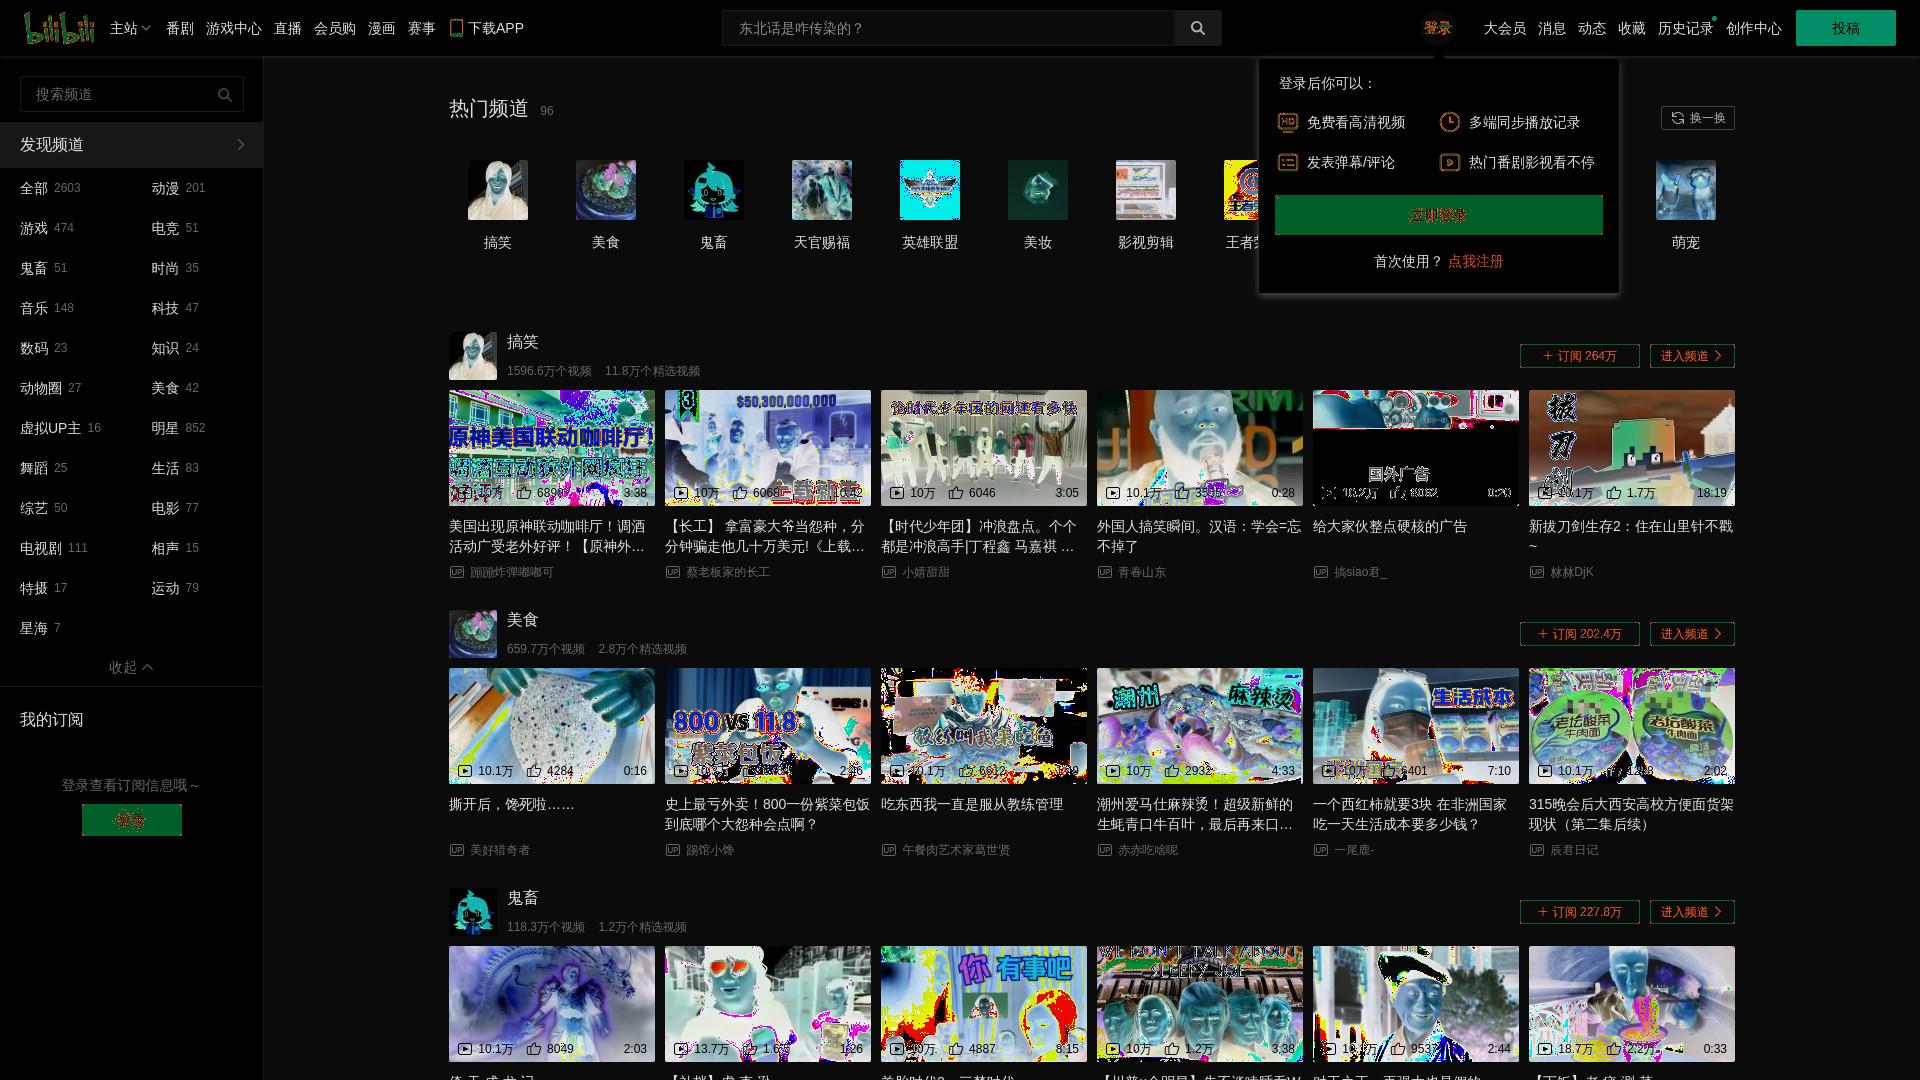Subscribe to 搞笑 channel 订阅 264万
Image resolution: width=1920 pixels, height=1080 pixels.
click(x=1580, y=356)
